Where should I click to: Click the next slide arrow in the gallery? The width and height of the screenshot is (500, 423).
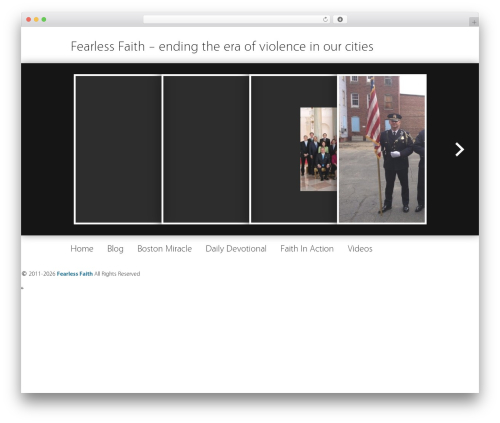[x=460, y=149]
